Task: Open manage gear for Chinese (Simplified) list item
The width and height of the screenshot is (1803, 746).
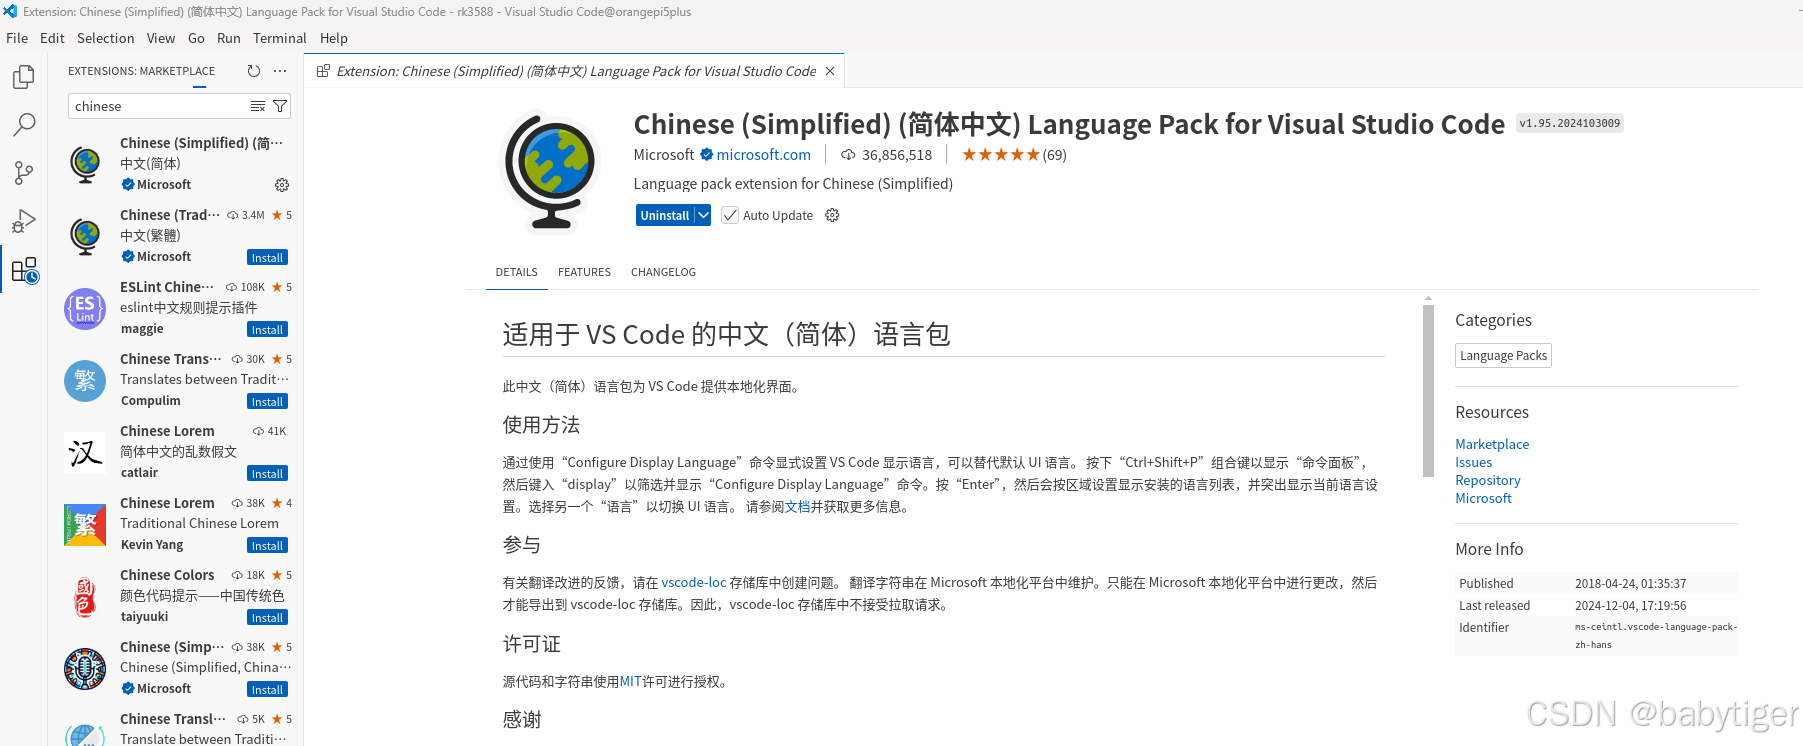Action: [282, 185]
